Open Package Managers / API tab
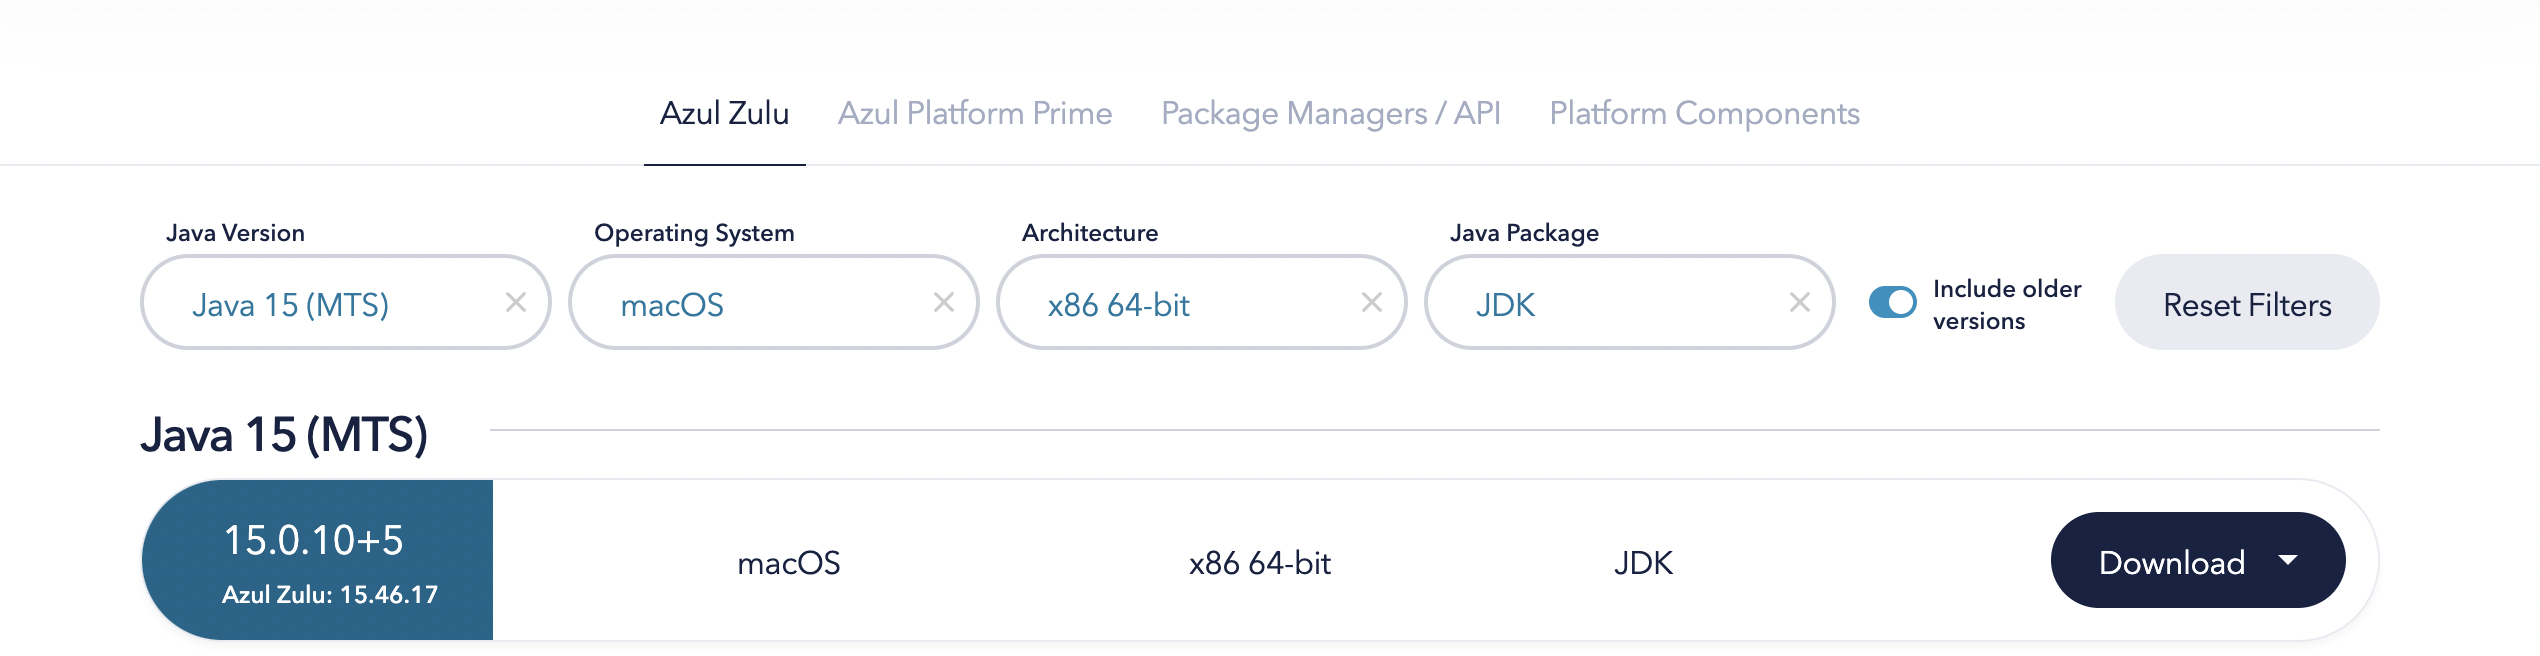 (x=1331, y=114)
